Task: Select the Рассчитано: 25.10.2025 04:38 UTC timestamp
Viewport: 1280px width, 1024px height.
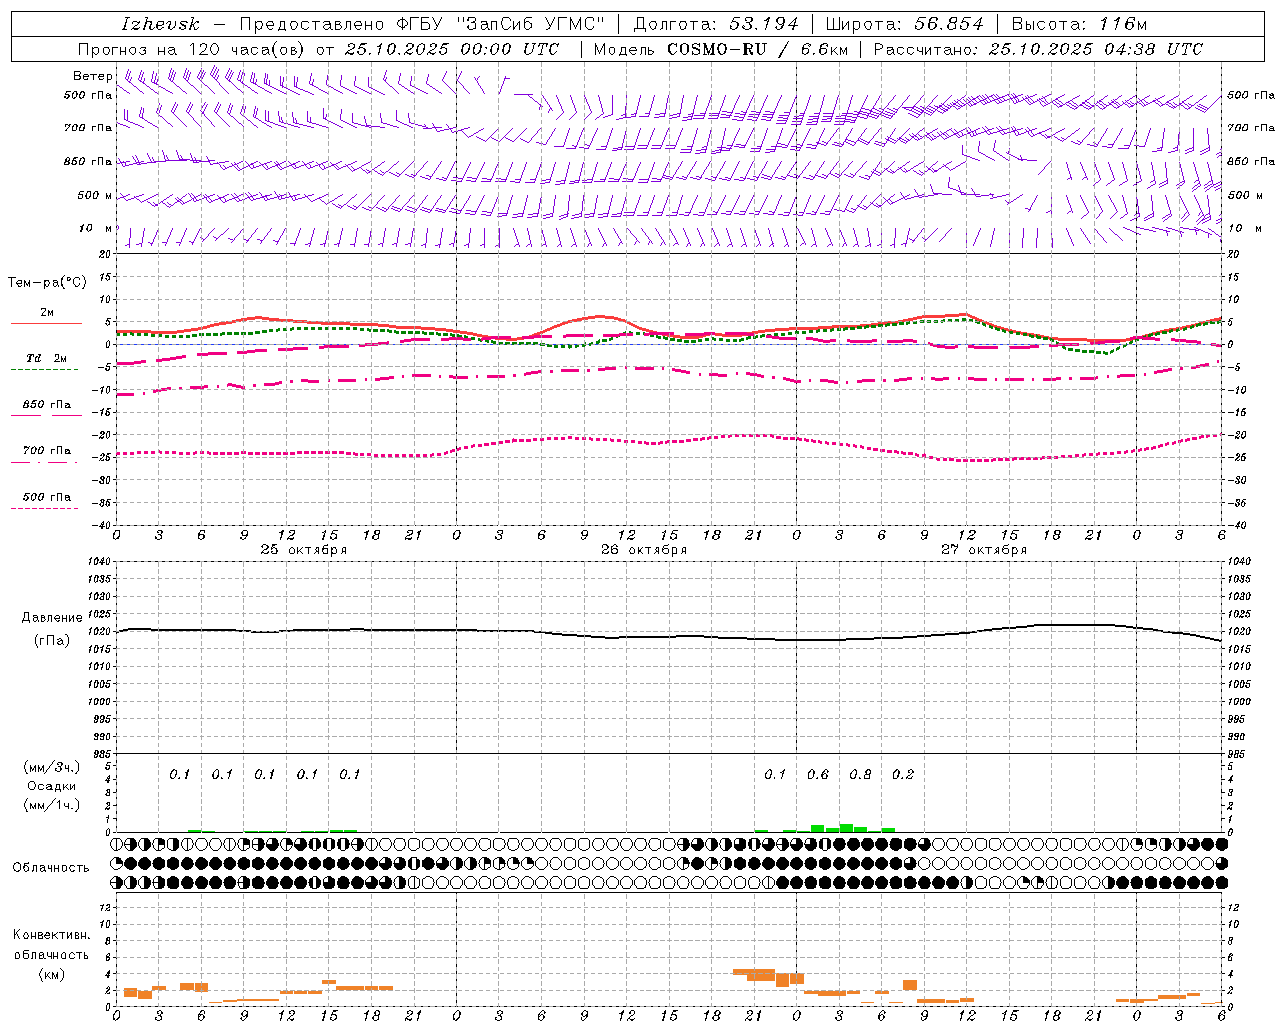Action: (x=1038, y=49)
